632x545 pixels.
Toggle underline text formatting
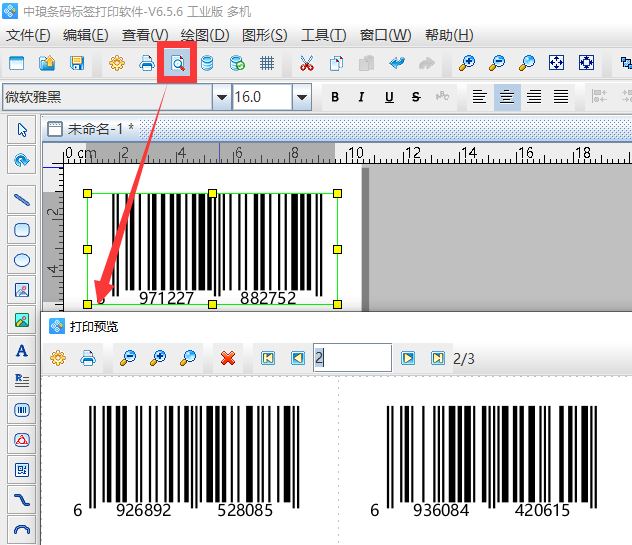pyautogui.click(x=389, y=97)
